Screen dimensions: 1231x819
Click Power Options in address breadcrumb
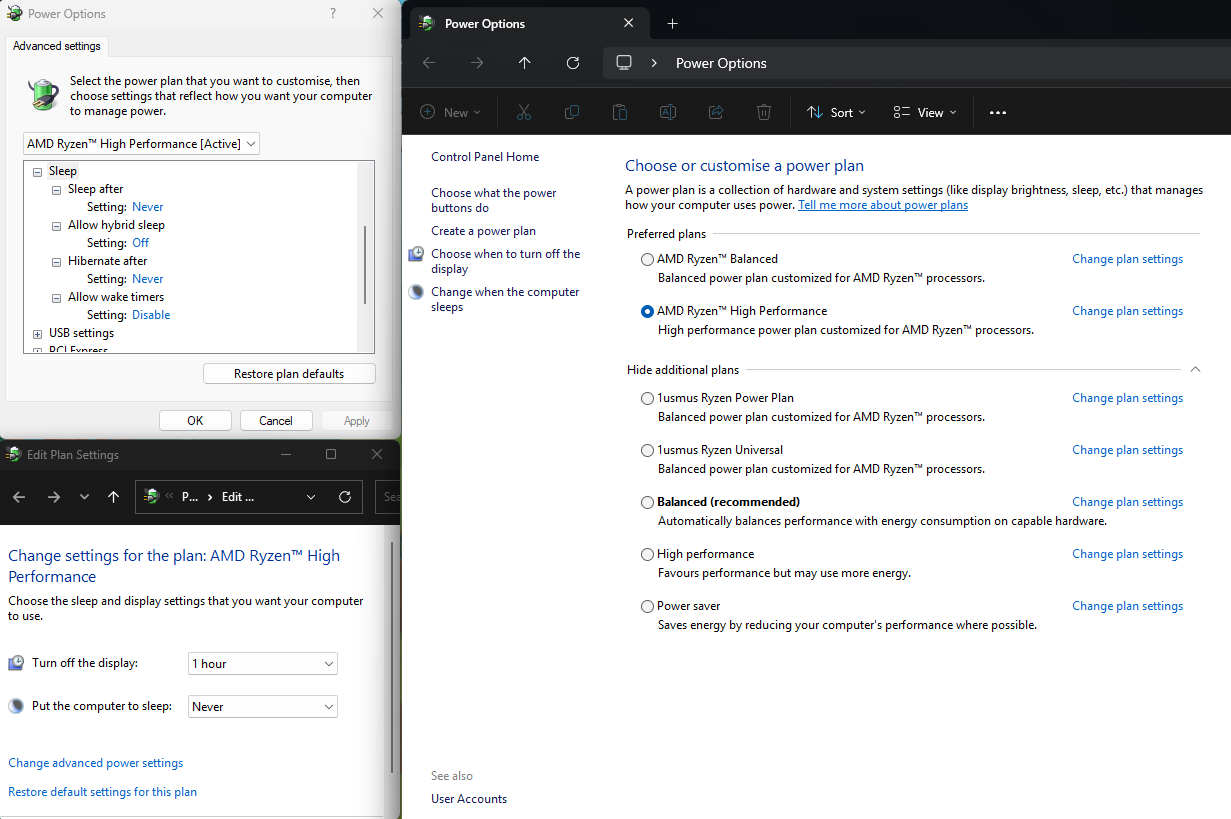click(x=721, y=63)
